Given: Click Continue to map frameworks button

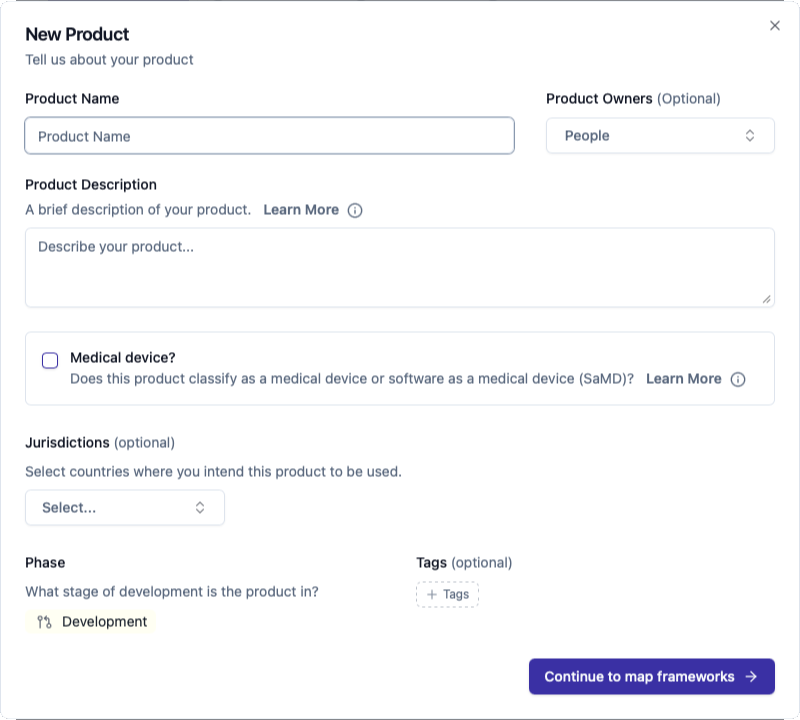Looking at the screenshot, I should (652, 677).
